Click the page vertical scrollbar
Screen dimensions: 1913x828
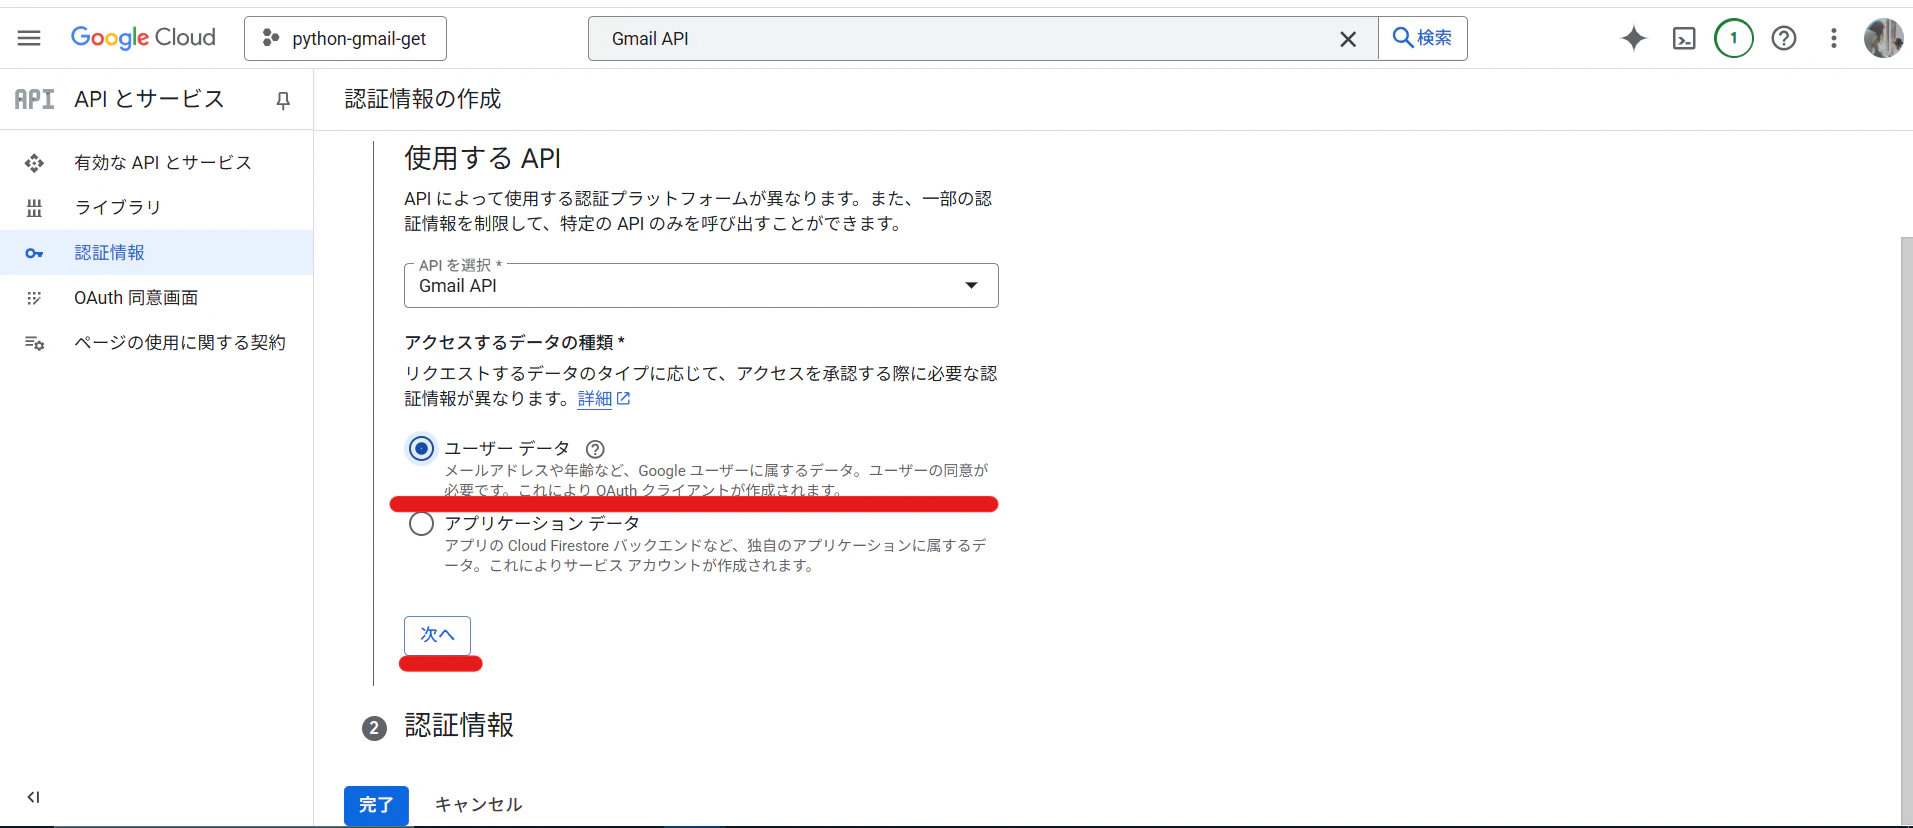(1906, 530)
